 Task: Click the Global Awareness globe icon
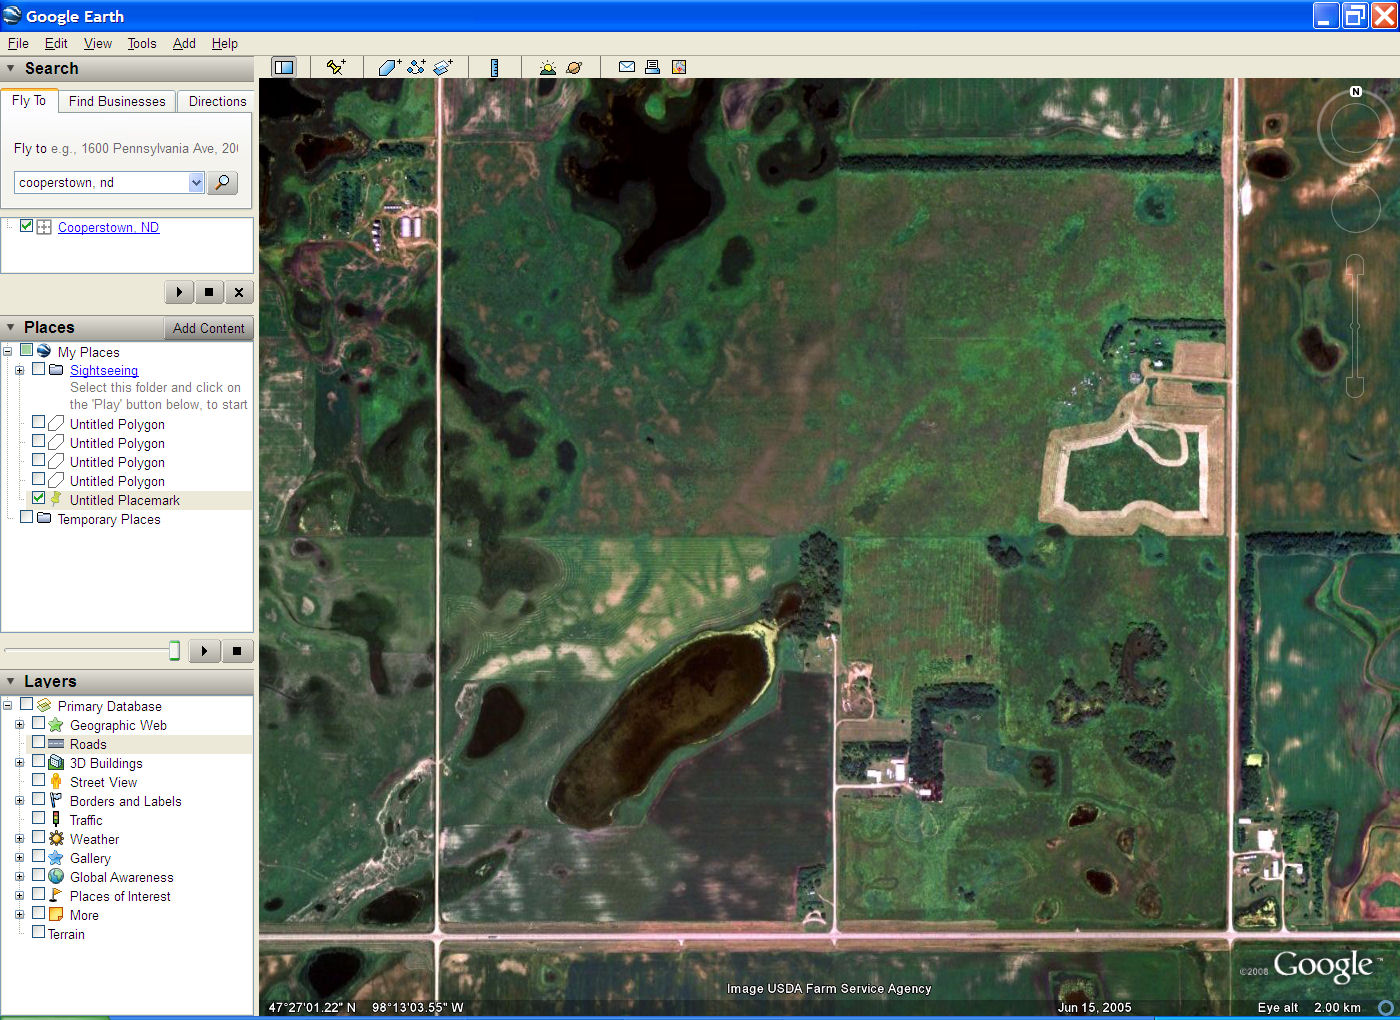click(56, 877)
